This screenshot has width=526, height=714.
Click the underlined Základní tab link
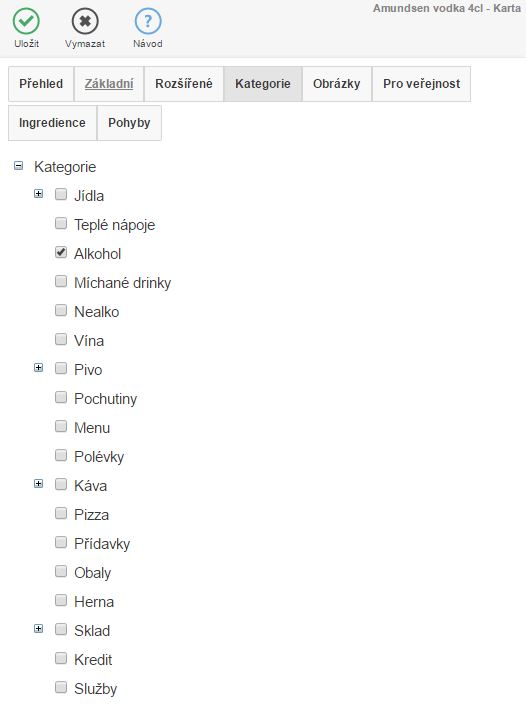point(109,84)
